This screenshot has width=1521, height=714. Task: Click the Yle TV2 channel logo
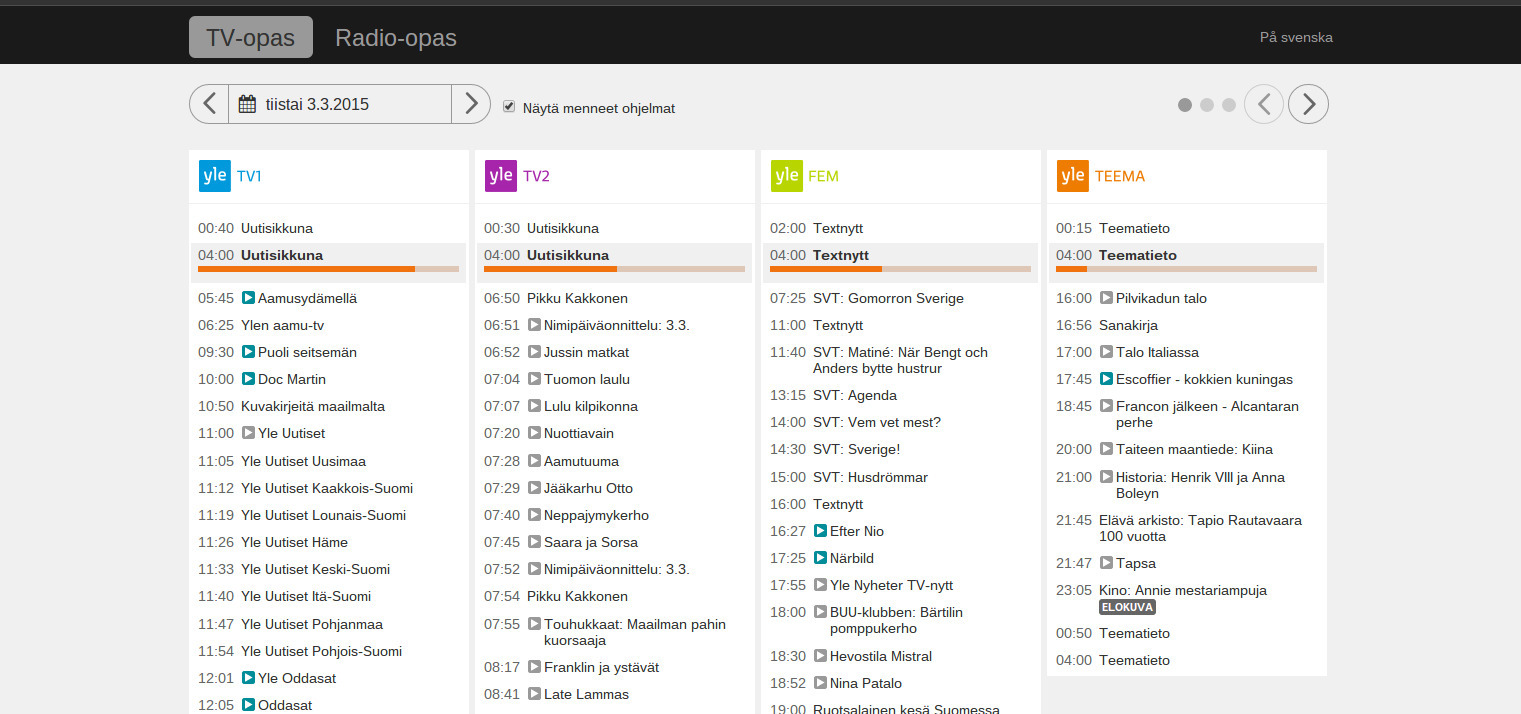501,176
